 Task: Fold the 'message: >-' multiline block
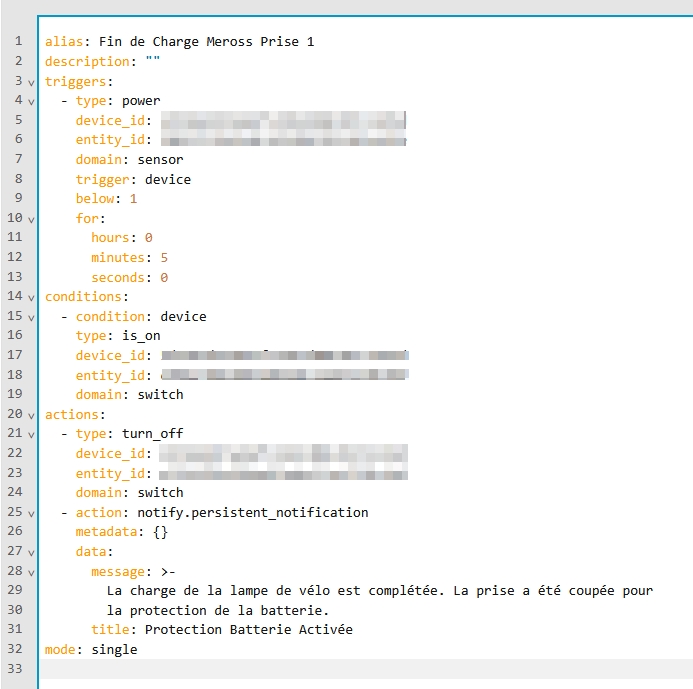pyautogui.click(x=31, y=572)
